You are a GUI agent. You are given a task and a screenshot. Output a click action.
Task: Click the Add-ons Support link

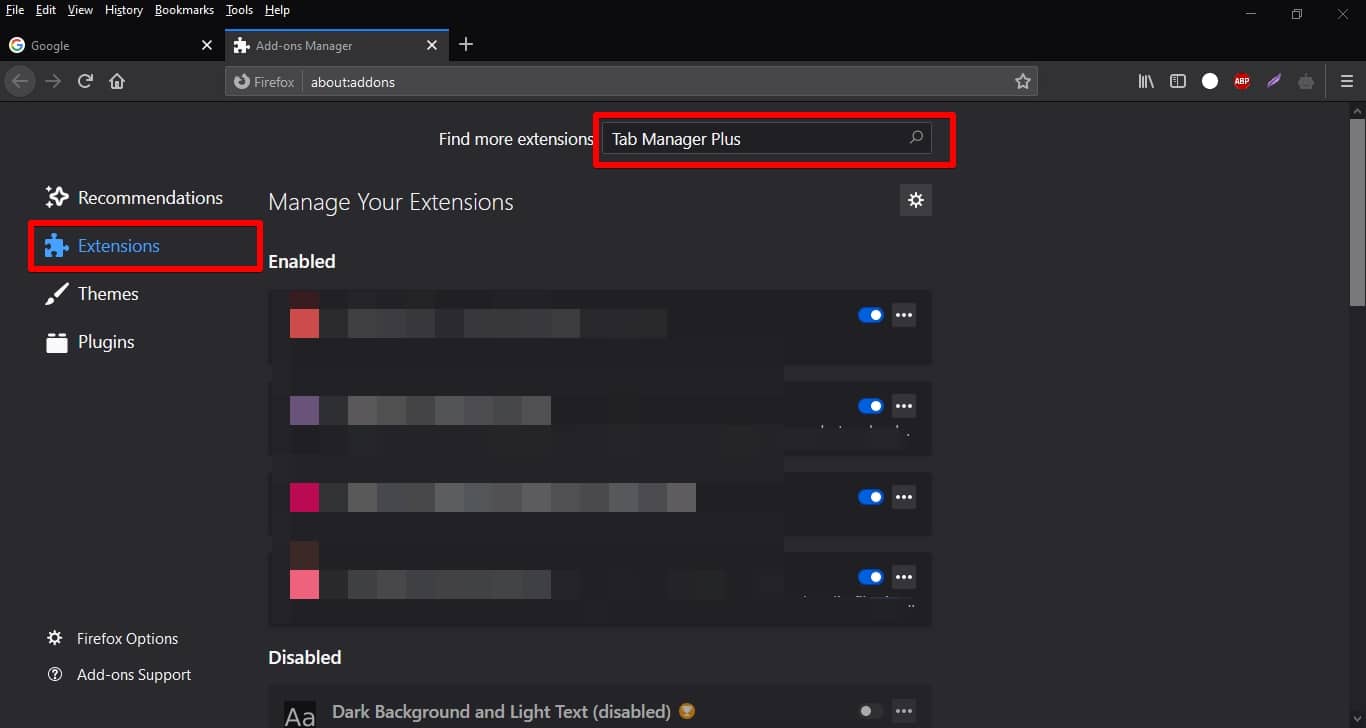tap(133, 674)
